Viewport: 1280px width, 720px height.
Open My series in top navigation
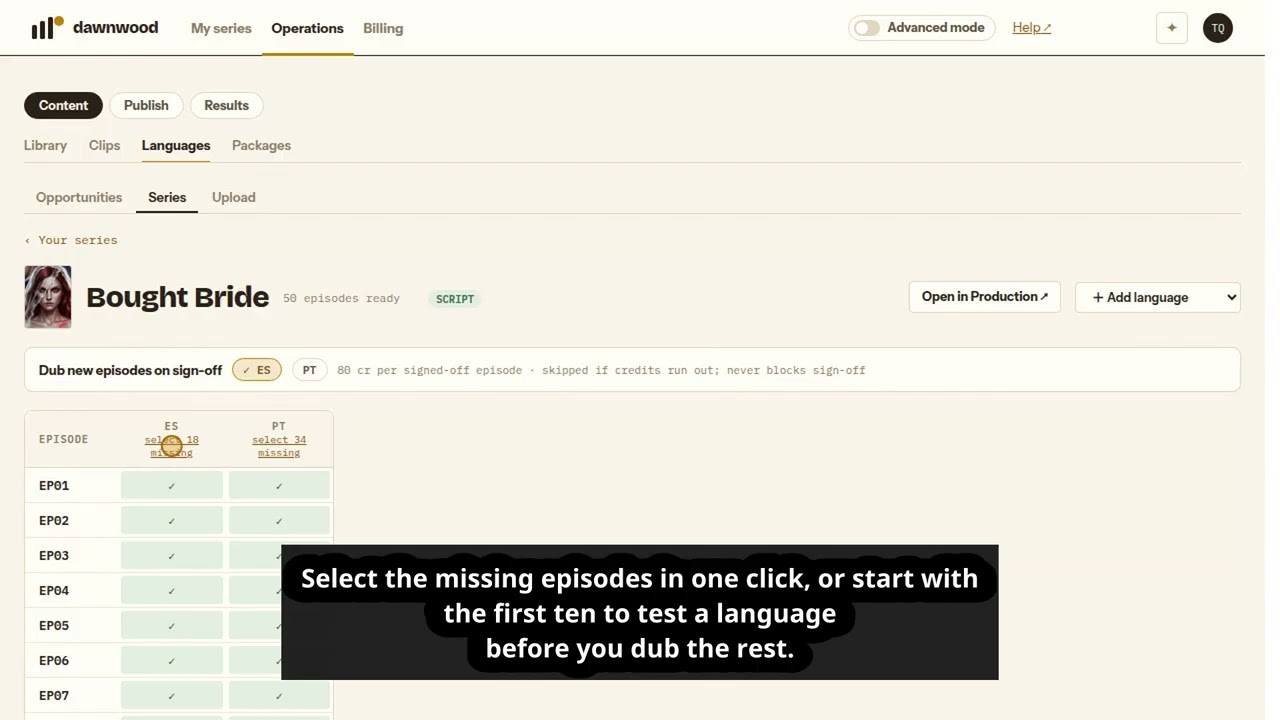pyautogui.click(x=221, y=28)
